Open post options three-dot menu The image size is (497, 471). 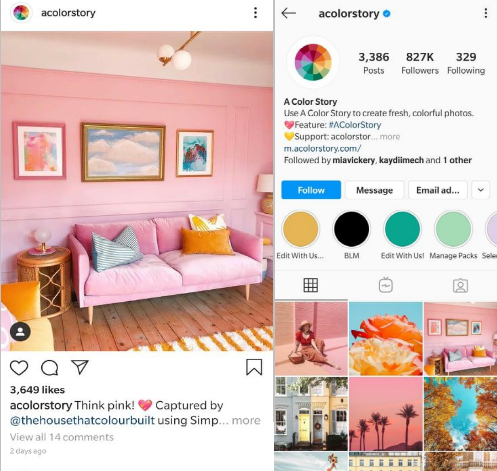coord(255,13)
